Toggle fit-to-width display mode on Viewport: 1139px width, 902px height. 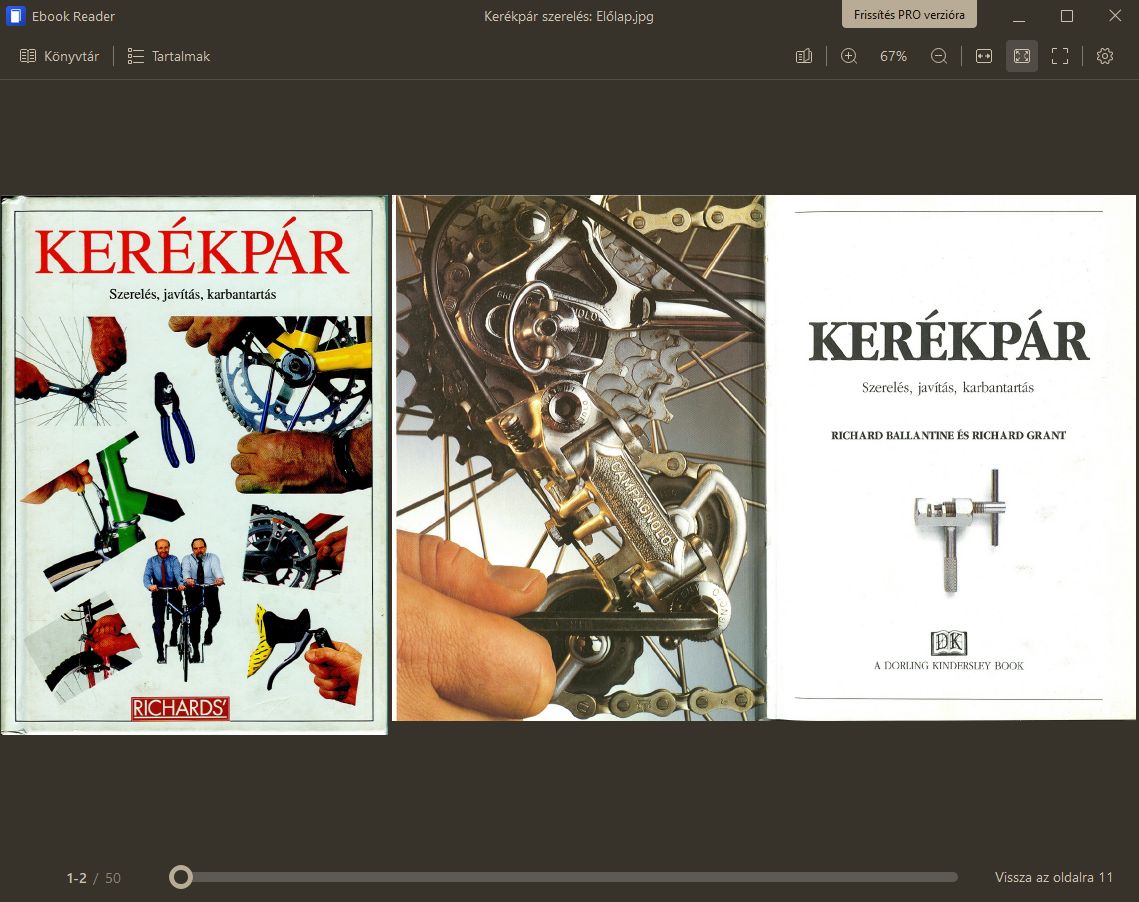tap(984, 56)
